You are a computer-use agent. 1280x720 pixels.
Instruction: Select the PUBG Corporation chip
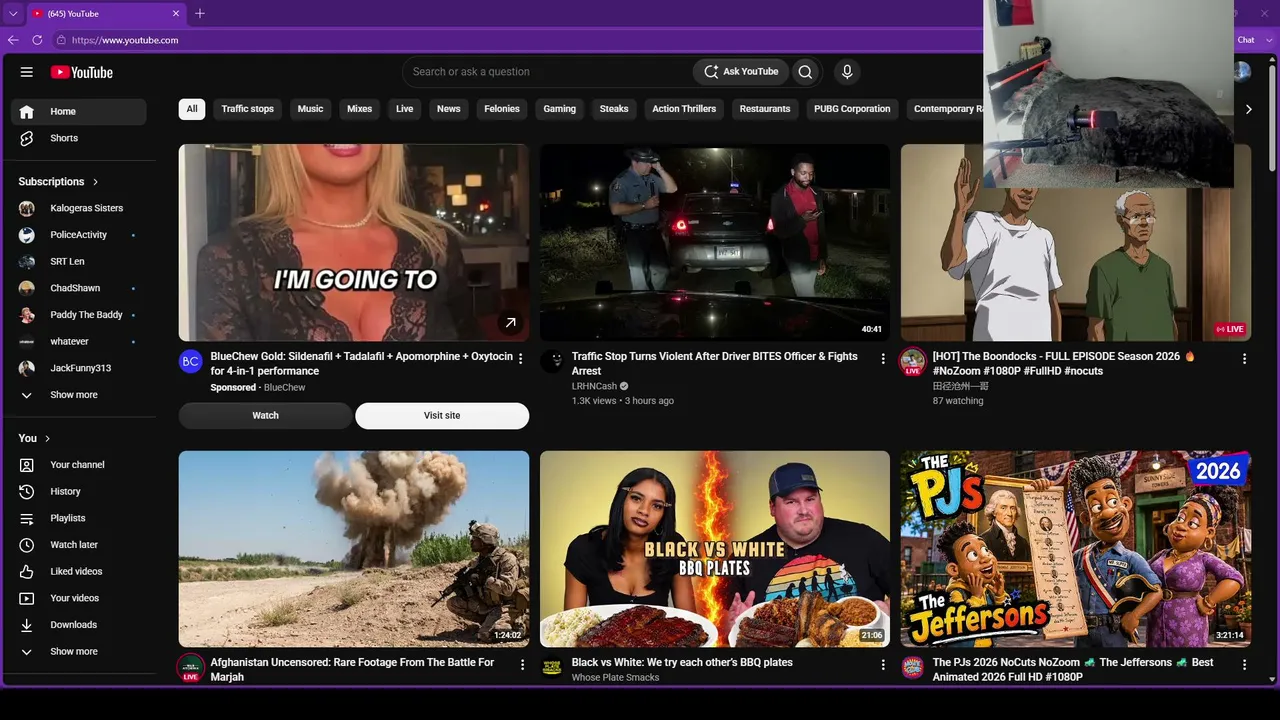click(x=852, y=109)
